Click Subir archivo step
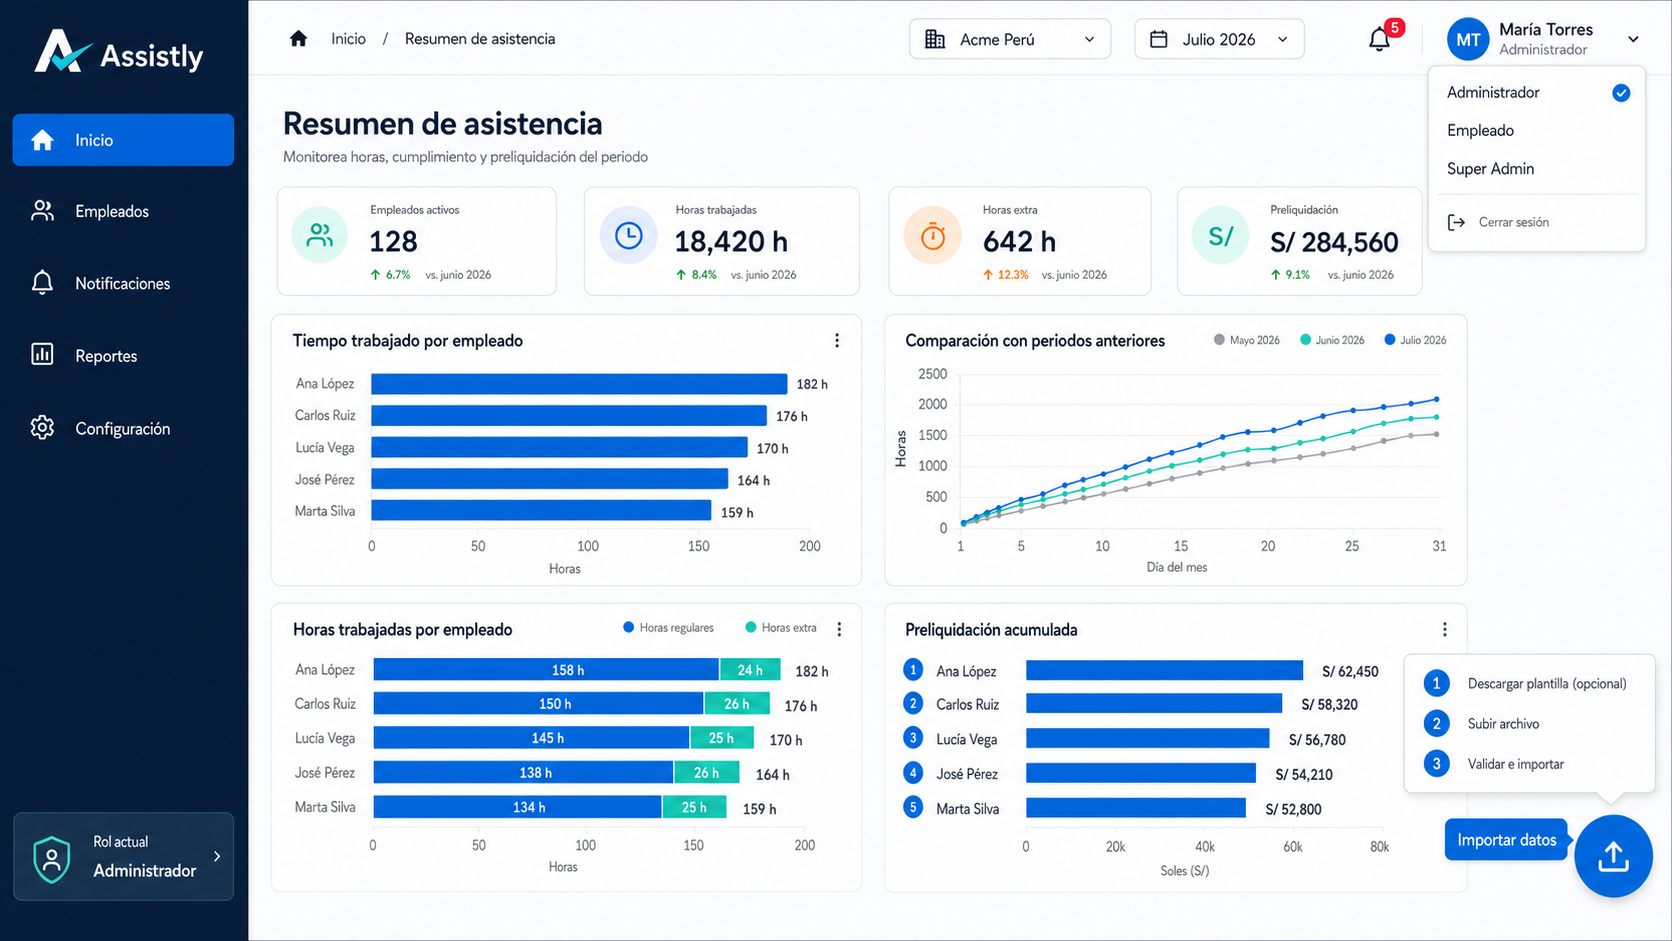Viewport: 1672px width, 941px height. [1503, 724]
